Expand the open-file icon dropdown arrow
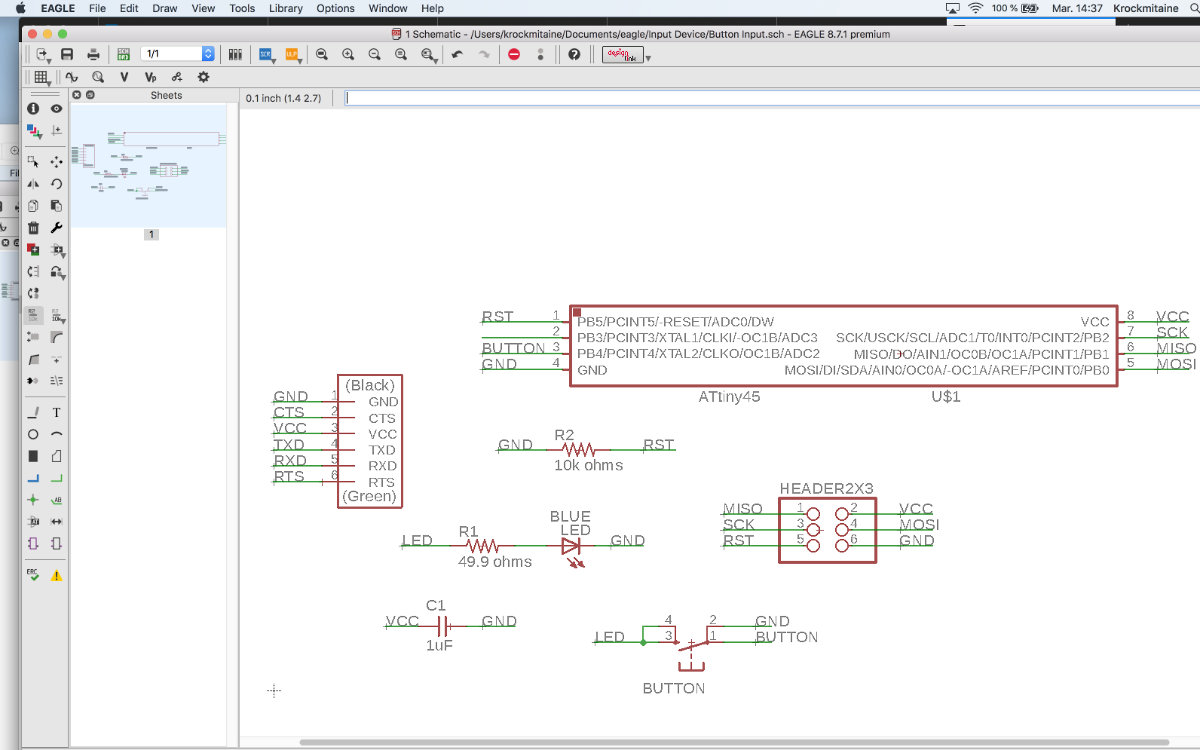Viewport: 1200px width, 750px height. tap(49, 60)
